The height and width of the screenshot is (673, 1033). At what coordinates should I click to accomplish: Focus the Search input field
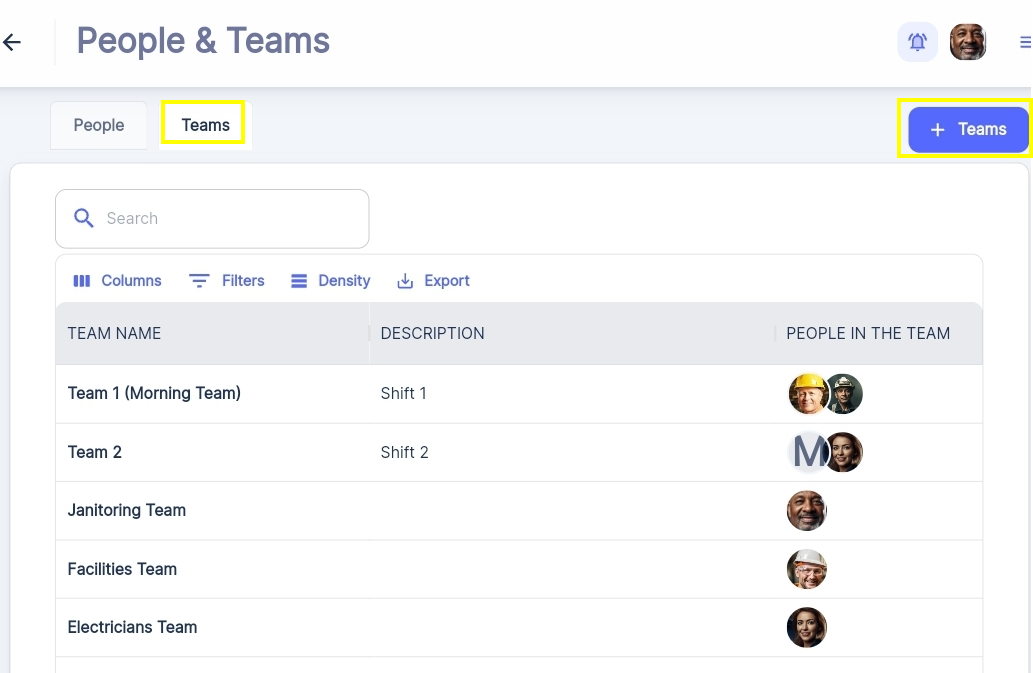pos(230,218)
